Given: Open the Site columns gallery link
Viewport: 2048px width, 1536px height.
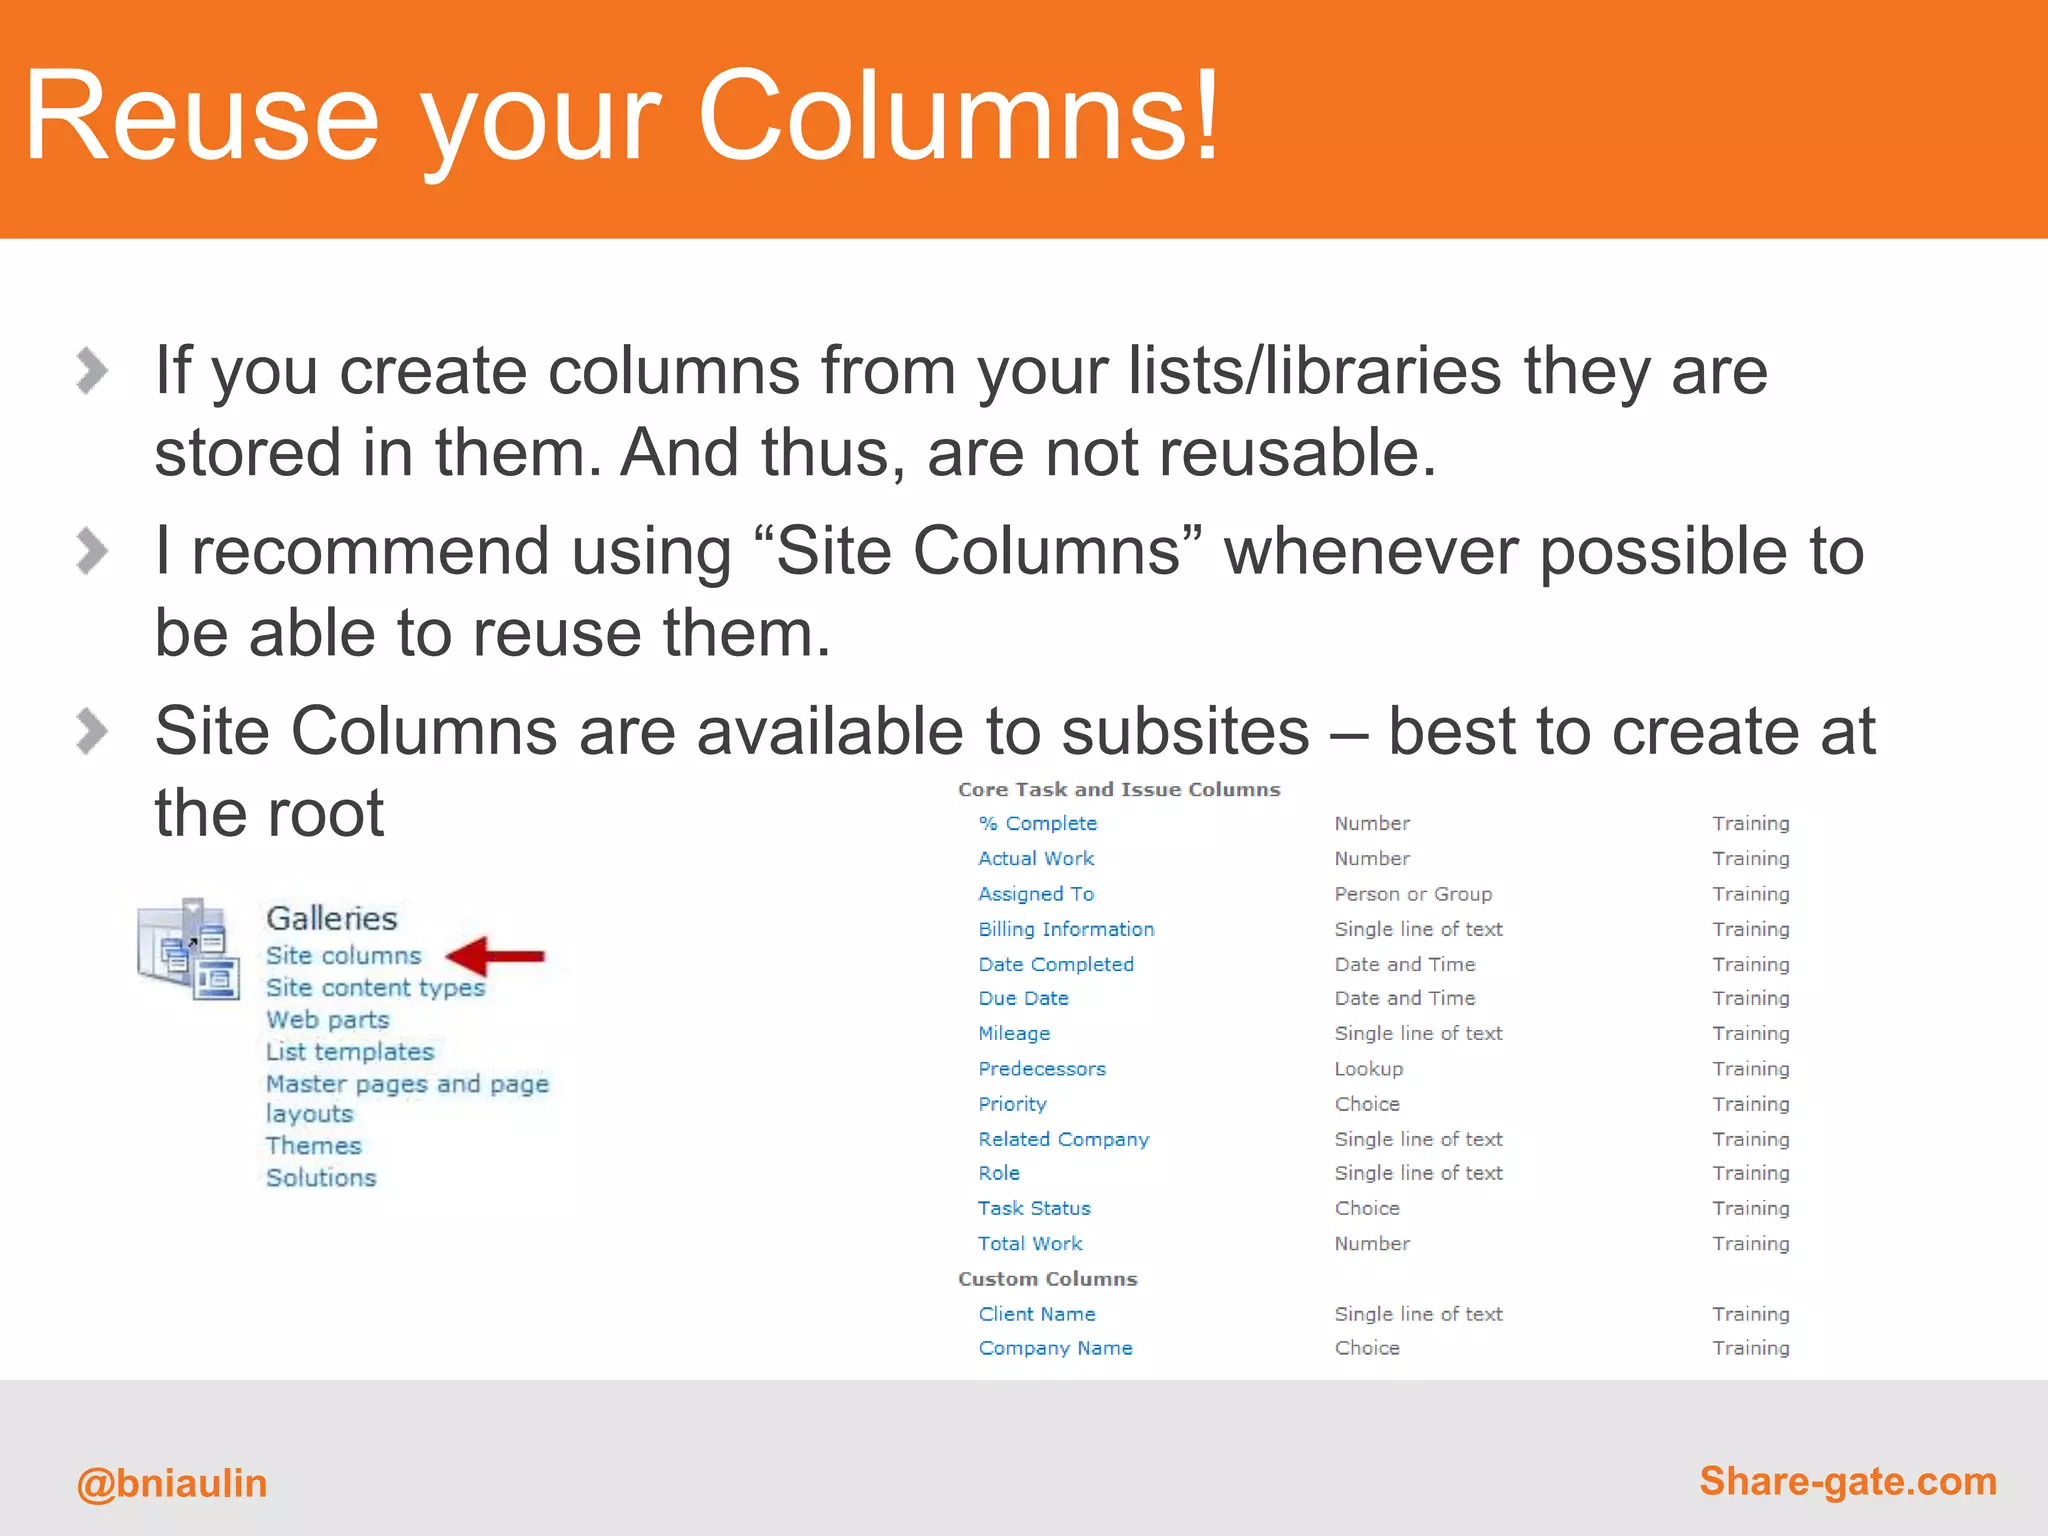Looking at the screenshot, I should [x=343, y=956].
